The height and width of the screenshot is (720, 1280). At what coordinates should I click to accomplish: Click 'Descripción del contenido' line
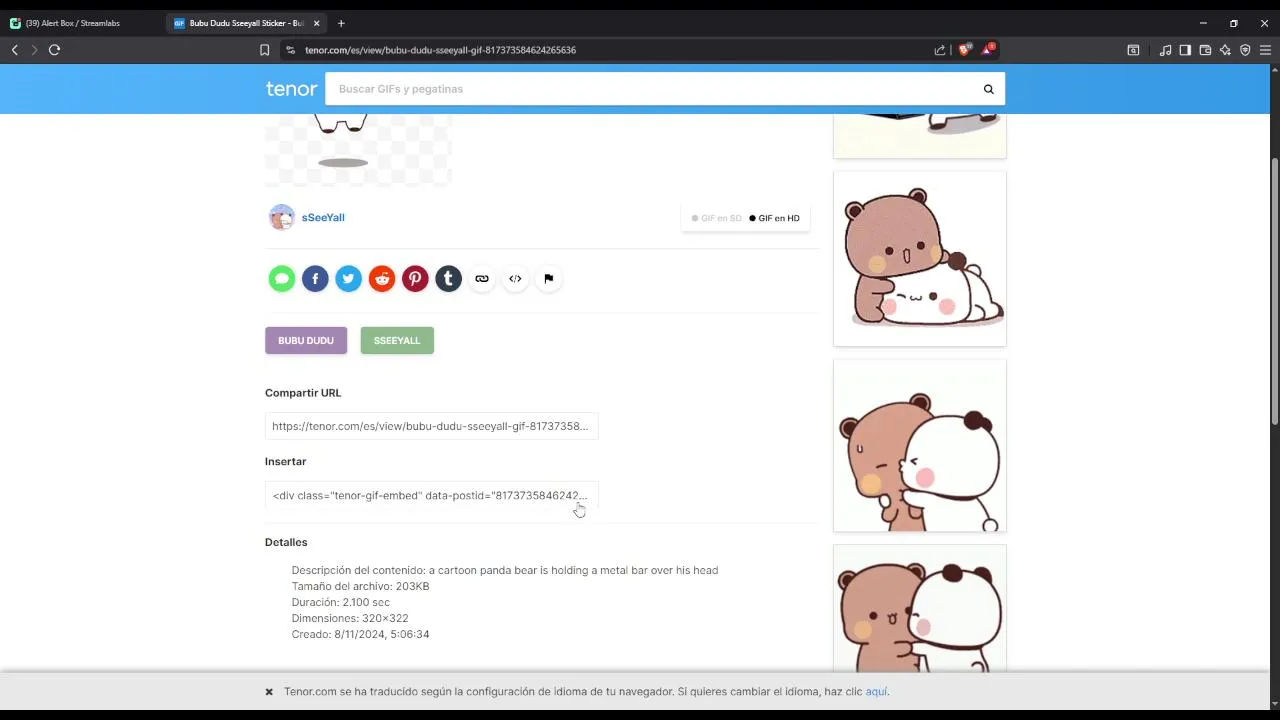coord(505,570)
